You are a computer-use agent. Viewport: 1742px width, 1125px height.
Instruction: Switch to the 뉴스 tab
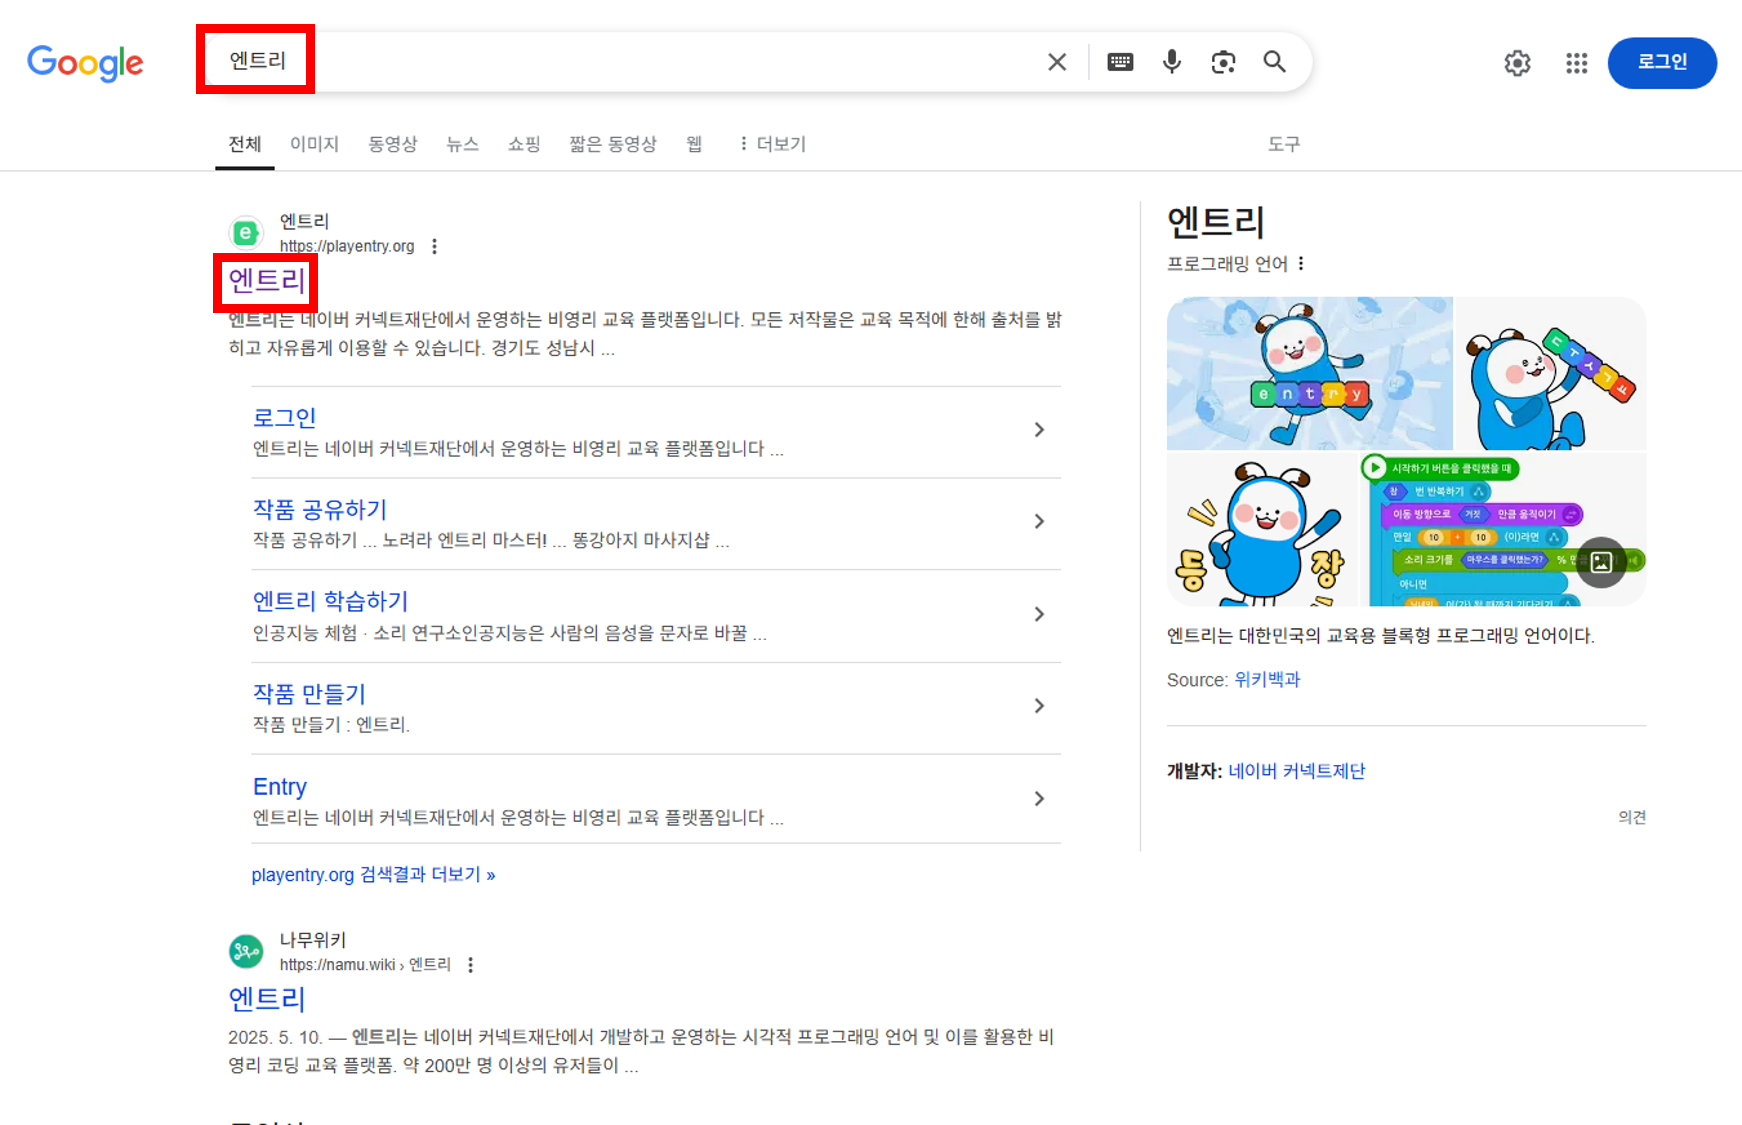click(462, 144)
